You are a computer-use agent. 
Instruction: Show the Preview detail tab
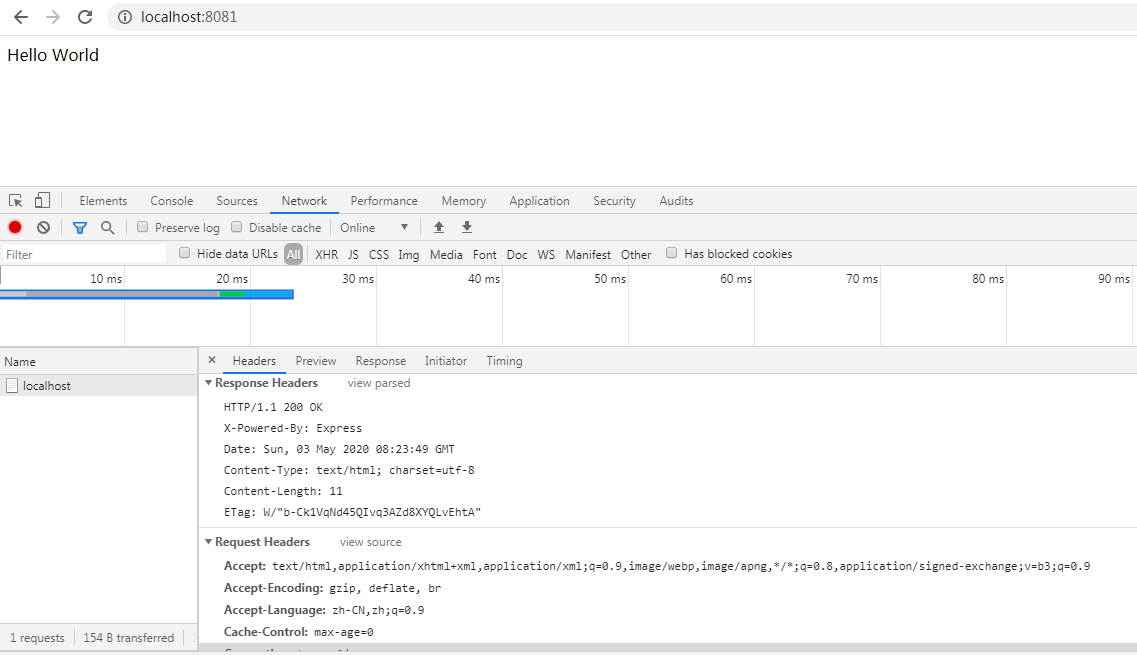315,361
